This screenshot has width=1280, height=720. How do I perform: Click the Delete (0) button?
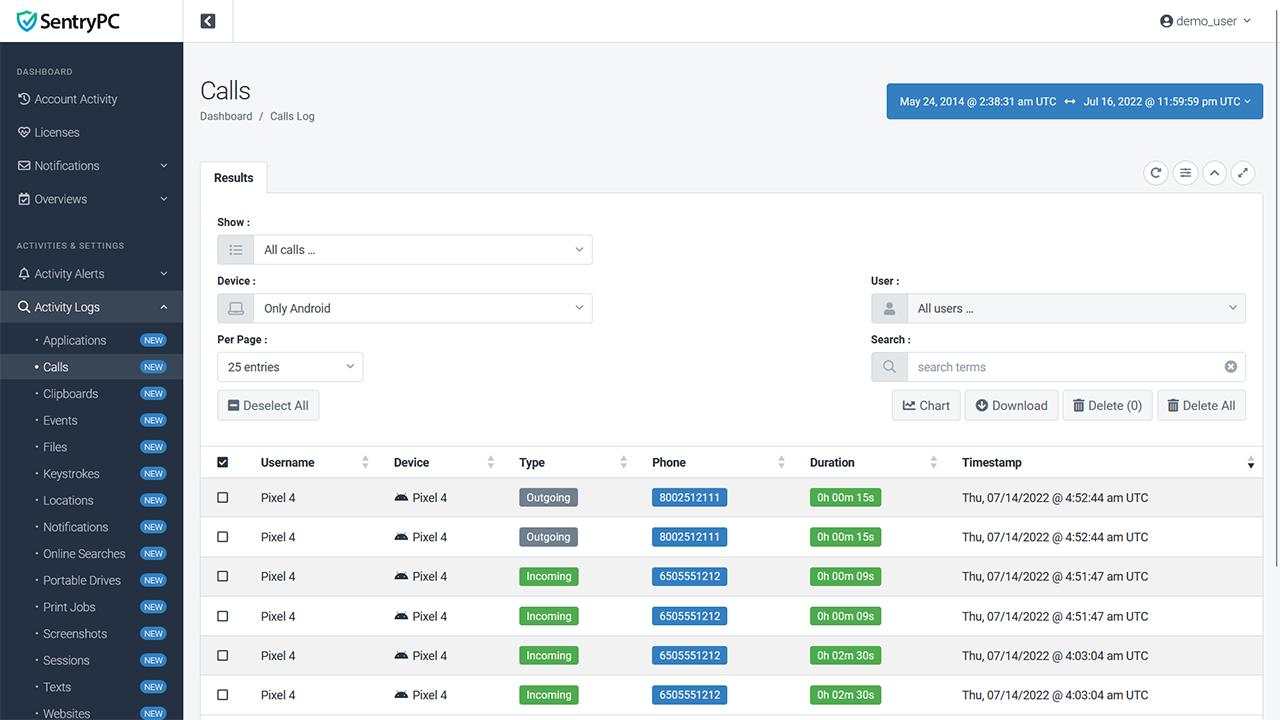point(1107,405)
